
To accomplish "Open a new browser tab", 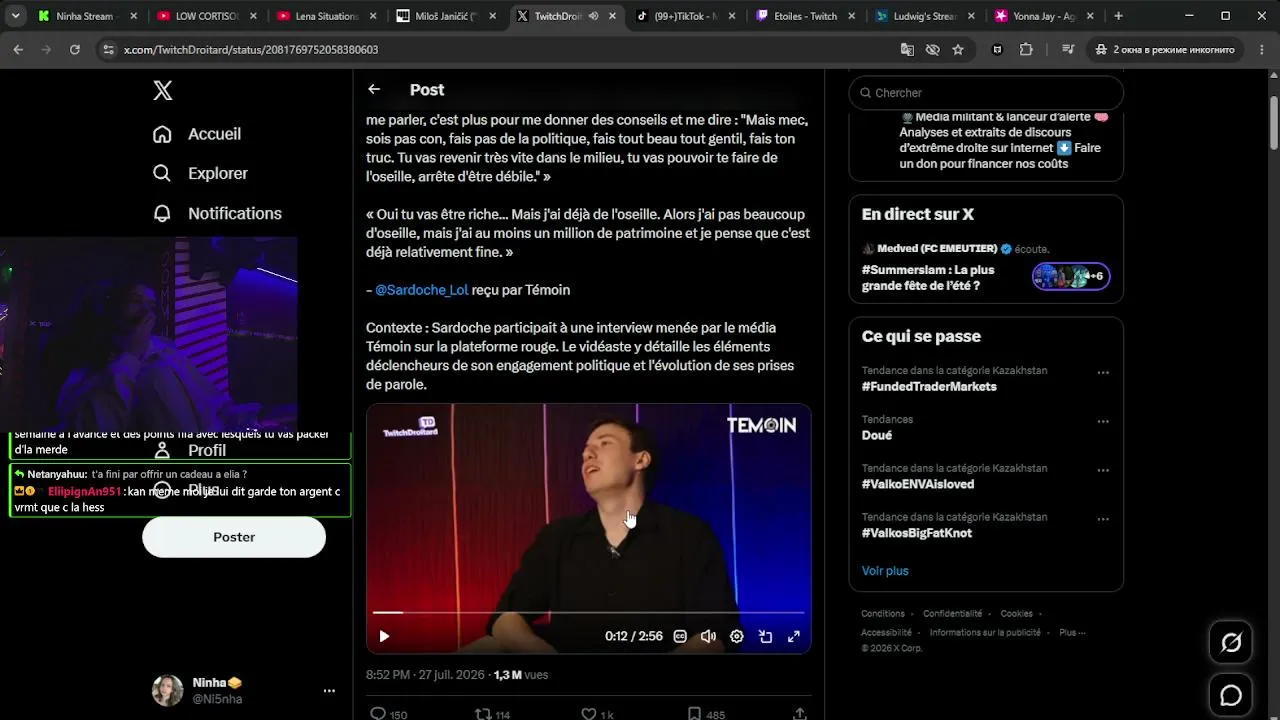I will point(1118,16).
